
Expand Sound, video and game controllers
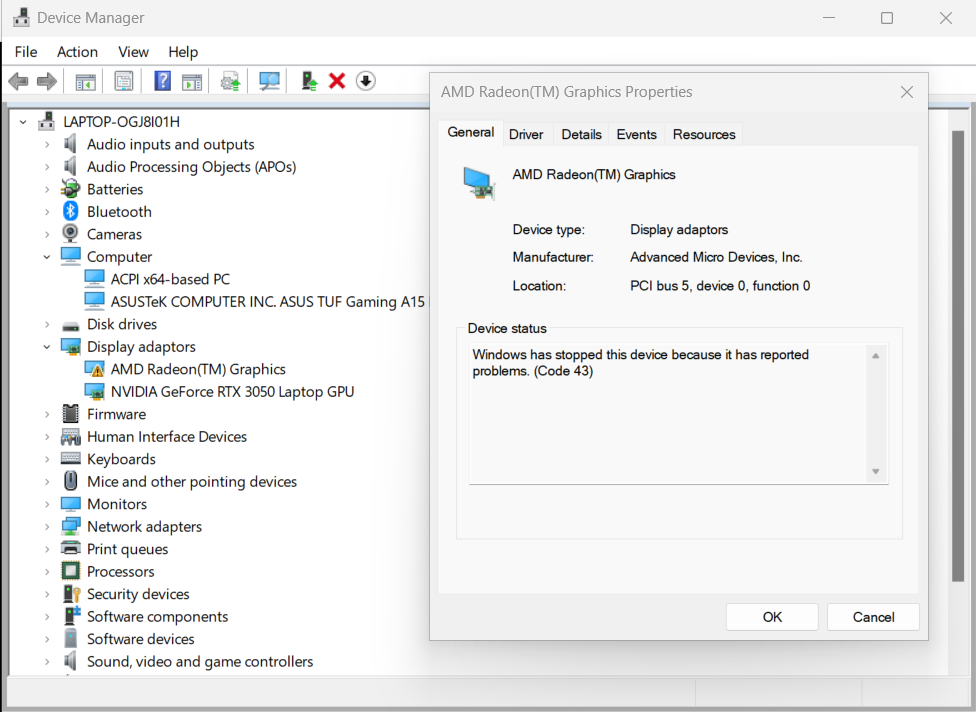point(47,661)
